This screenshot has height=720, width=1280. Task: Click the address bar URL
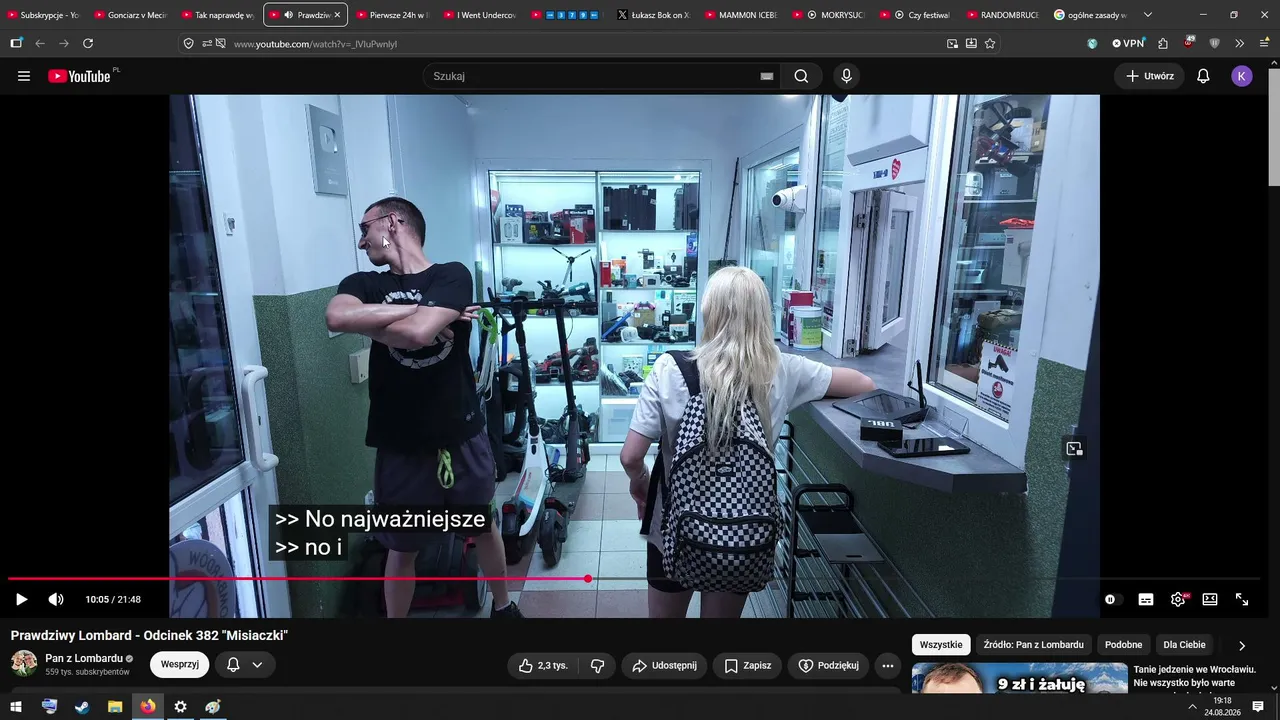point(315,44)
